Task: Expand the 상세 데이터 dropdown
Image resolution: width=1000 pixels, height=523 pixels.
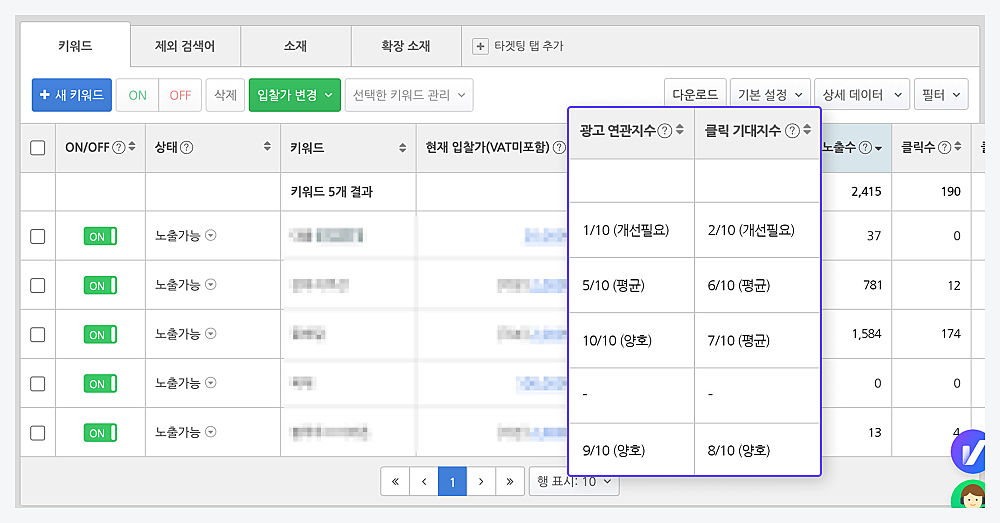Action: click(x=861, y=95)
